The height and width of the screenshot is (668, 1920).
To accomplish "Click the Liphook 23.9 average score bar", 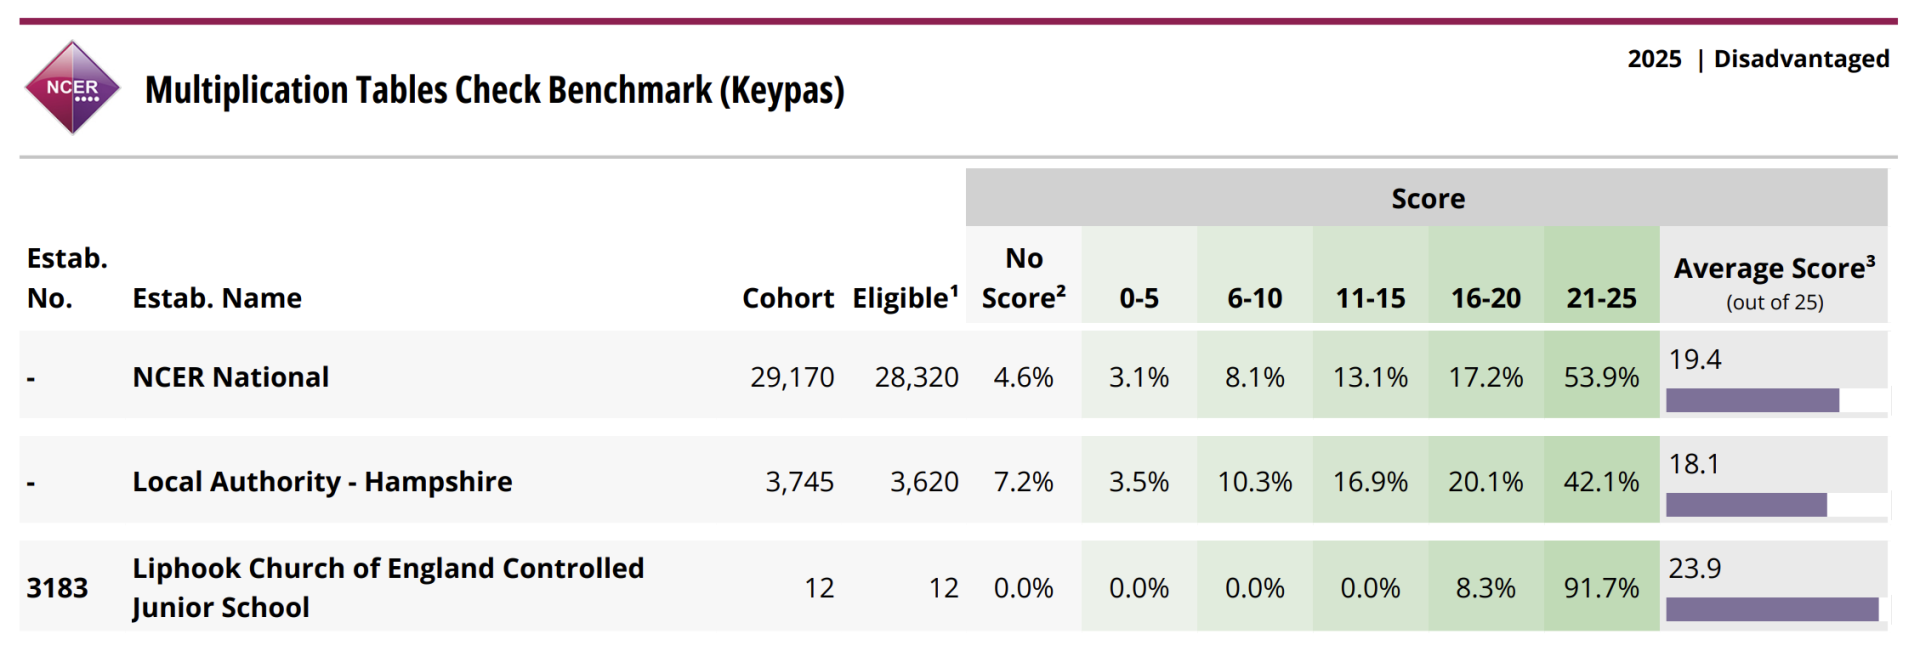I will click(x=1772, y=609).
